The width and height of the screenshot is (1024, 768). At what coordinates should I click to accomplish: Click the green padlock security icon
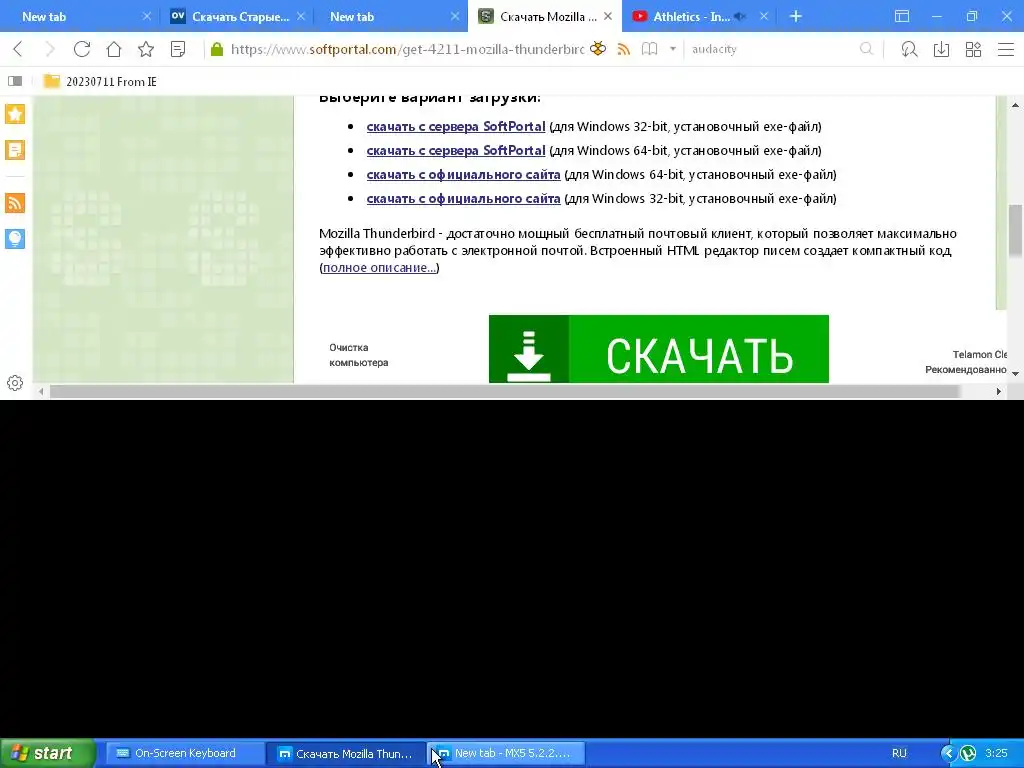217,49
